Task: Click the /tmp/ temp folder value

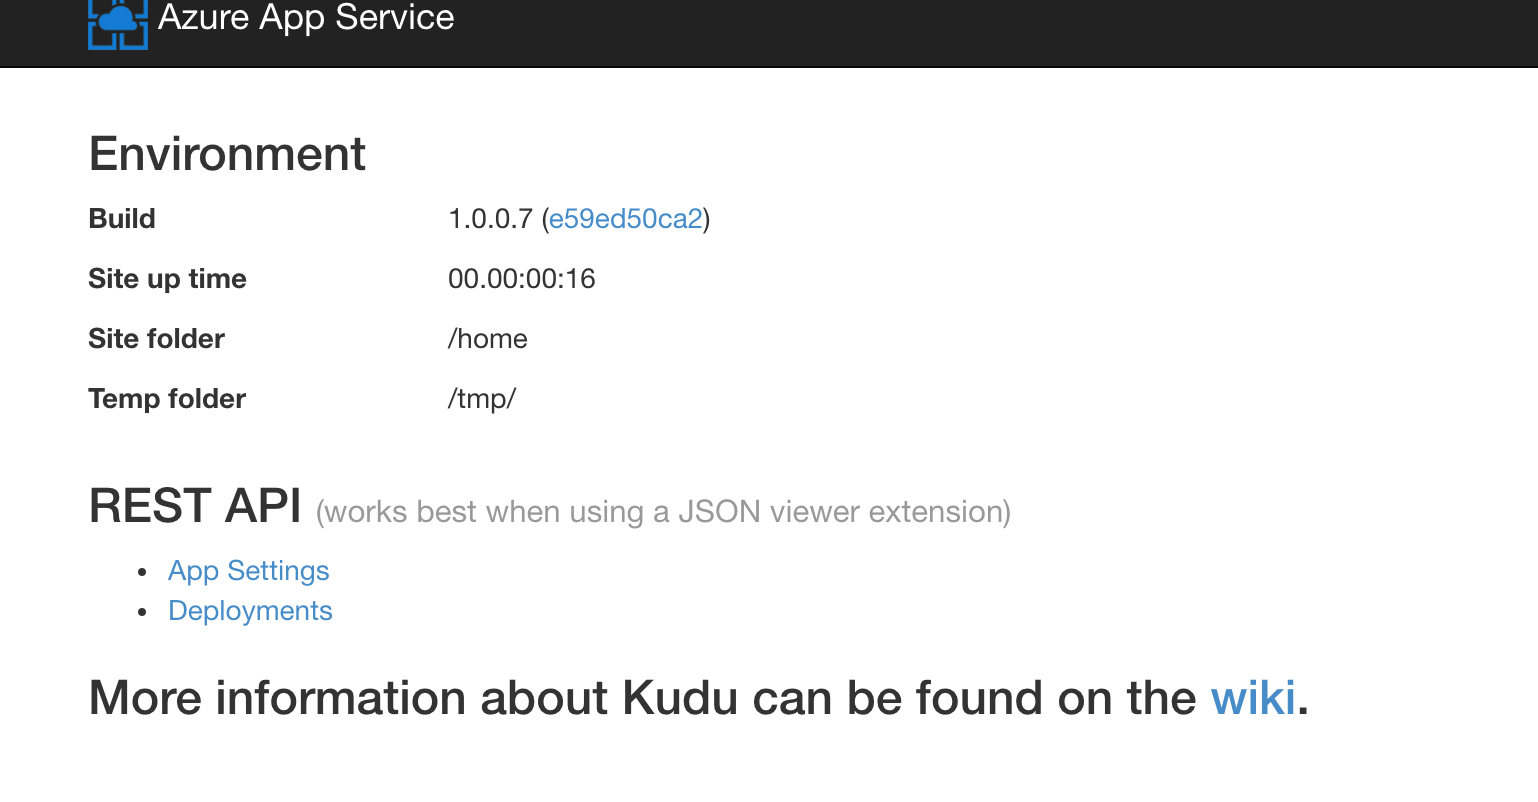Action: pos(481,399)
